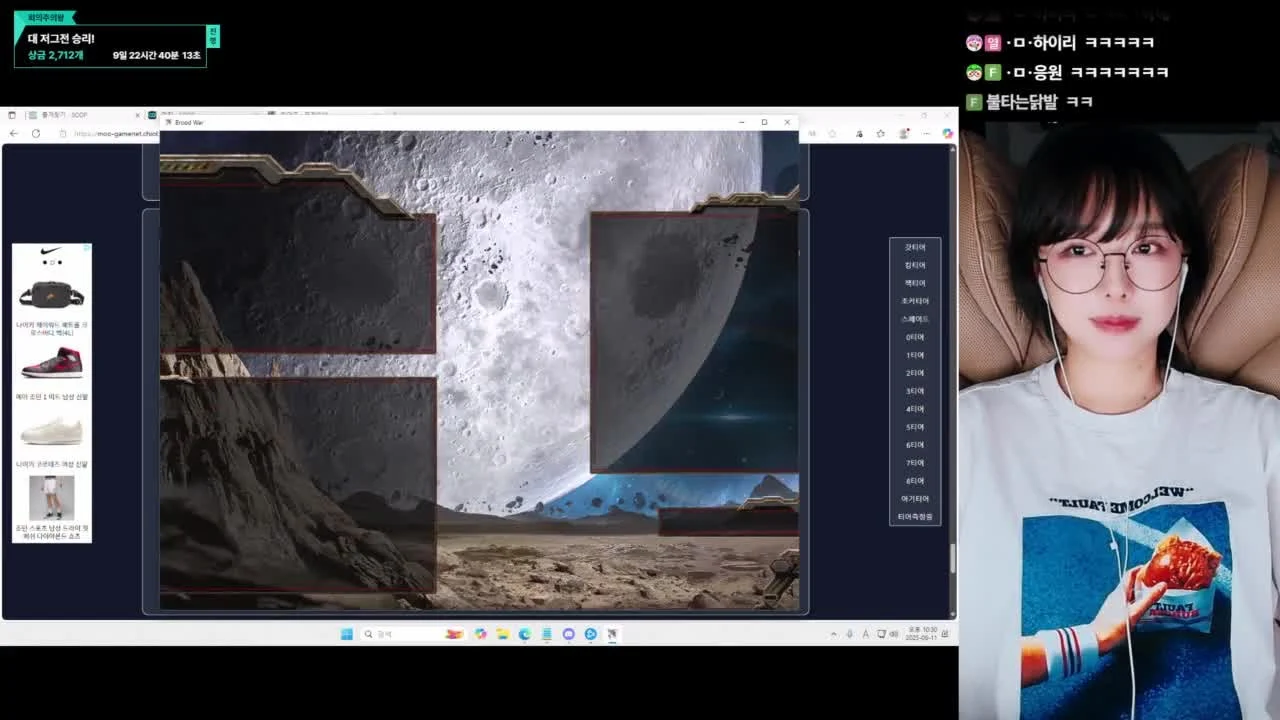This screenshot has width=1280, height=720.
Task: Open the purple chat app in taskbar
Action: click(569, 634)
